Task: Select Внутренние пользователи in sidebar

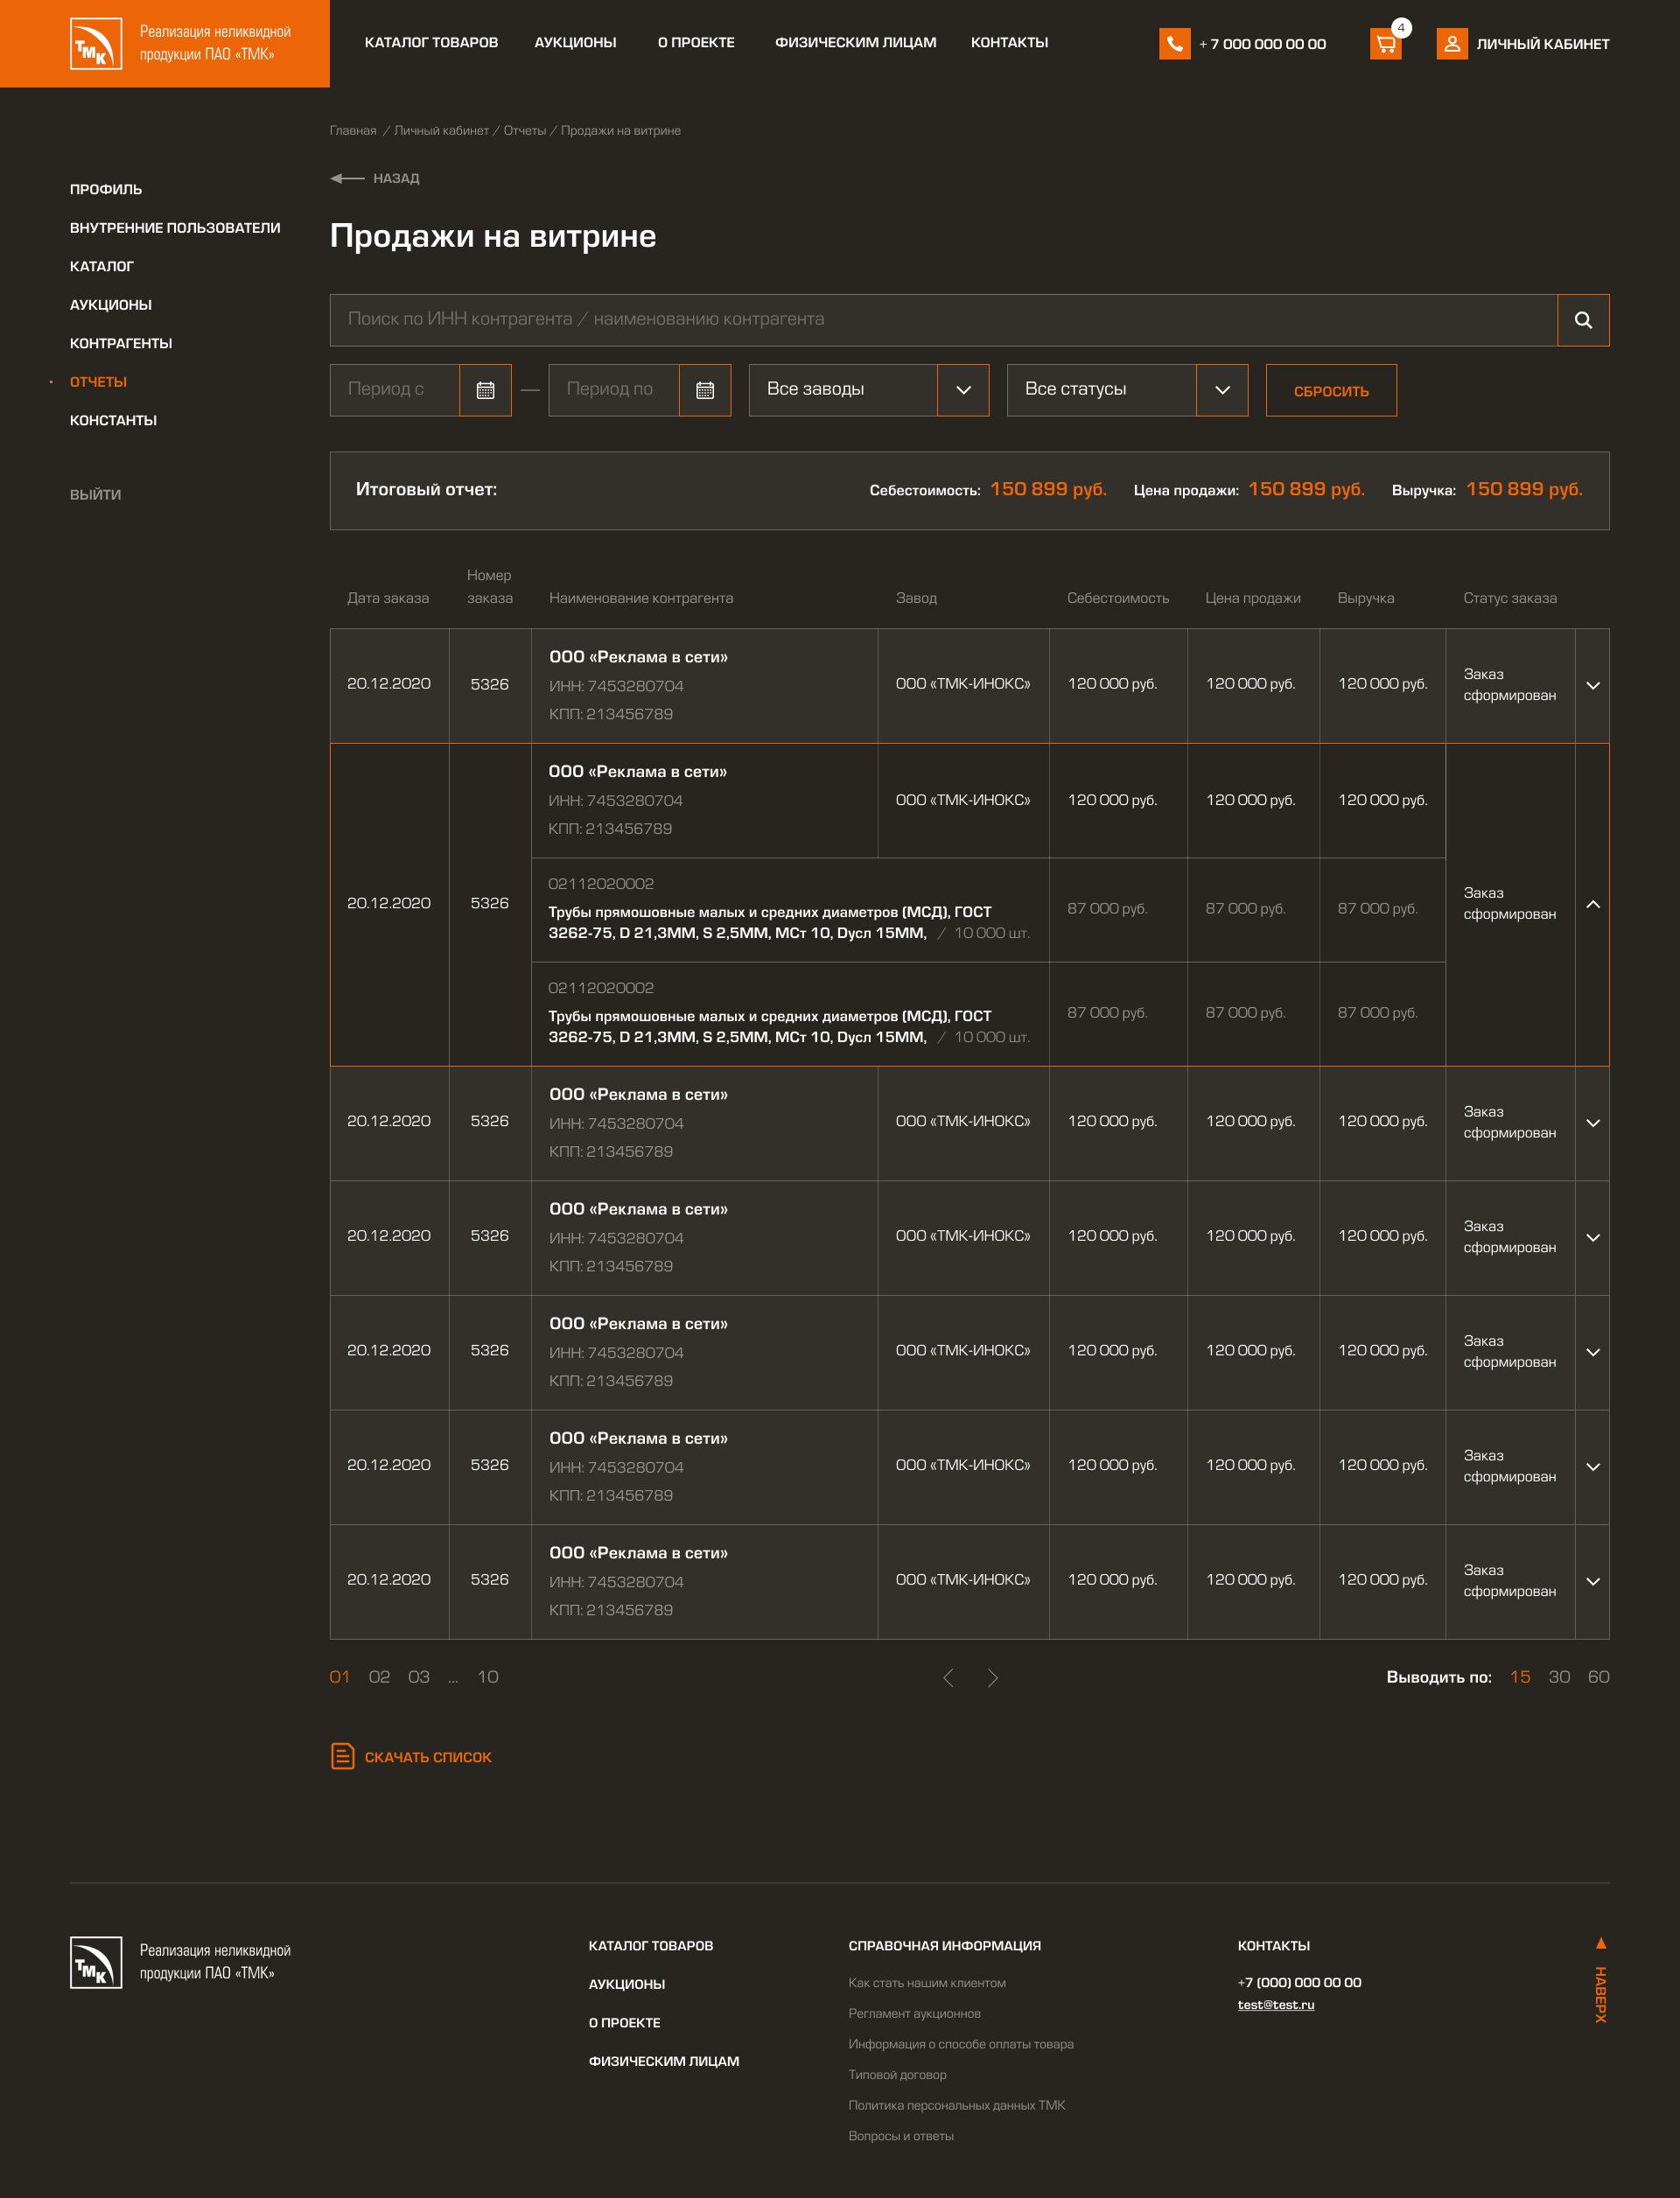Action: click(x=175, y=228)
